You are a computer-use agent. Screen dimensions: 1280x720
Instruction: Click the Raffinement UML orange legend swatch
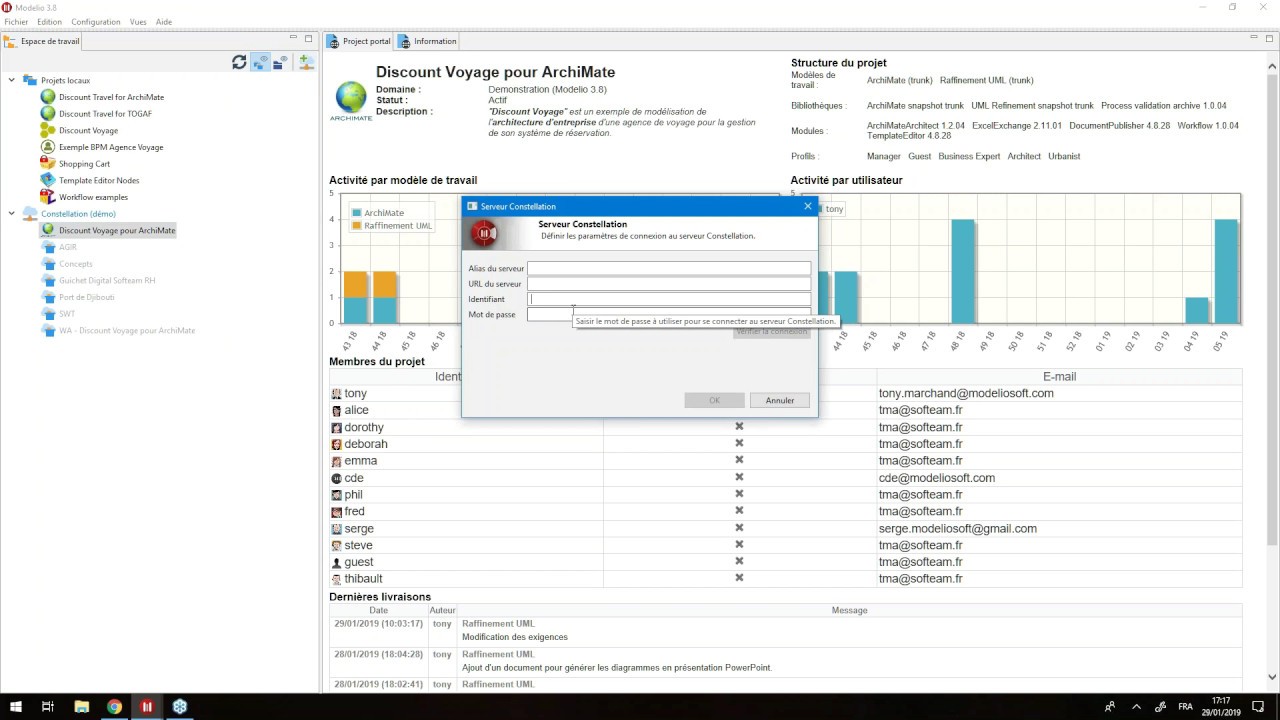click(x=357, y=226)
